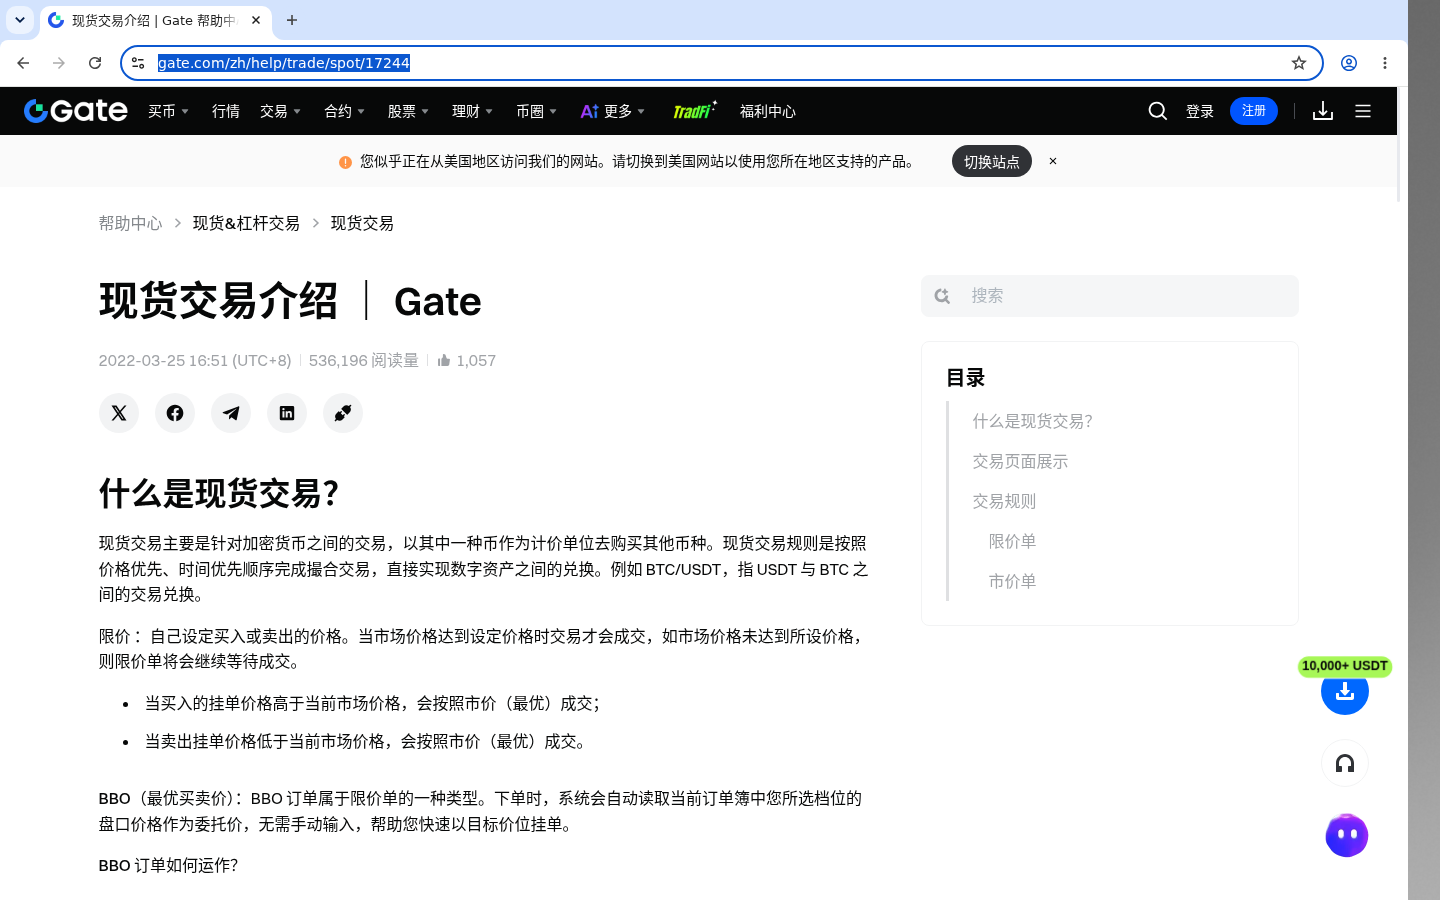Screen dimensions: 1440x900
Task: Jump to 交易规则 in contents
Action: pos(1005,501)
